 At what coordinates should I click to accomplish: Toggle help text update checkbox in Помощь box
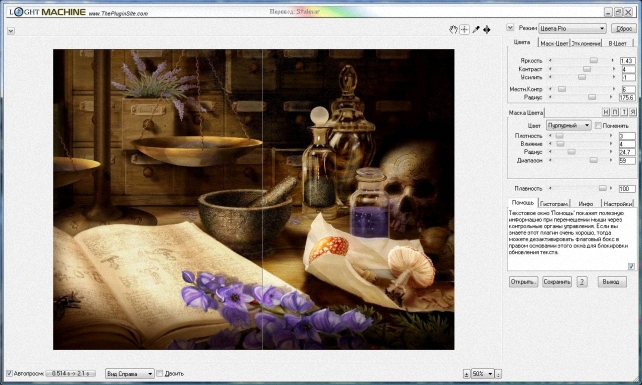tap(631, 266)
